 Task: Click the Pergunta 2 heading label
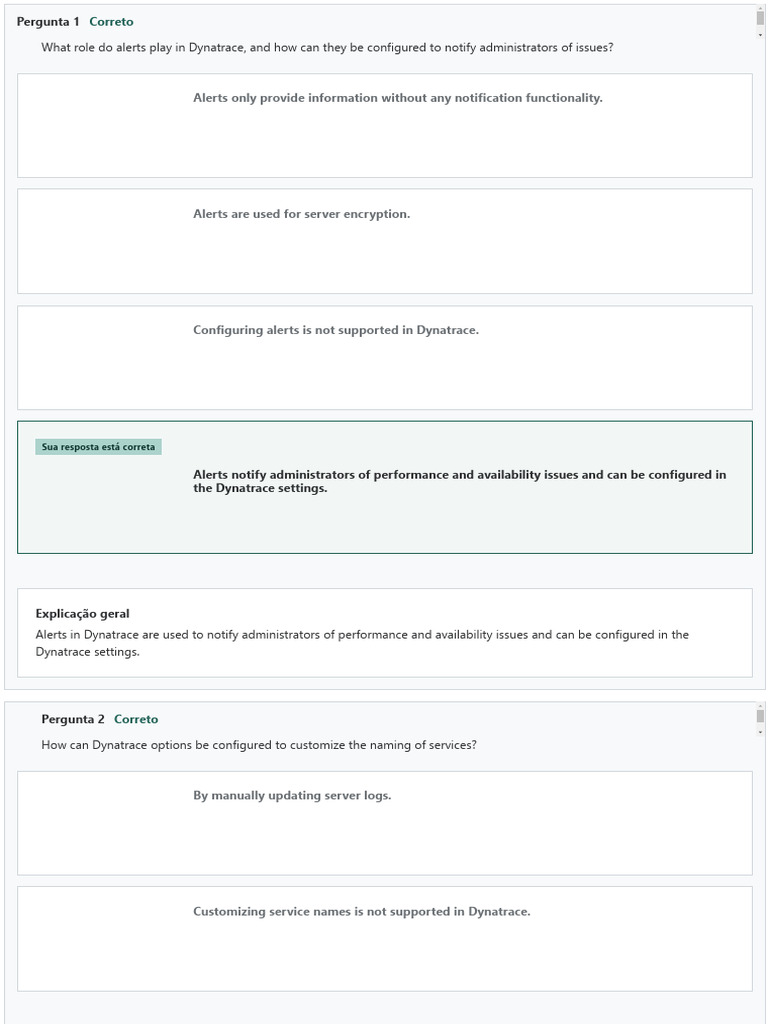pyautogui.click(x=73, y=719)
